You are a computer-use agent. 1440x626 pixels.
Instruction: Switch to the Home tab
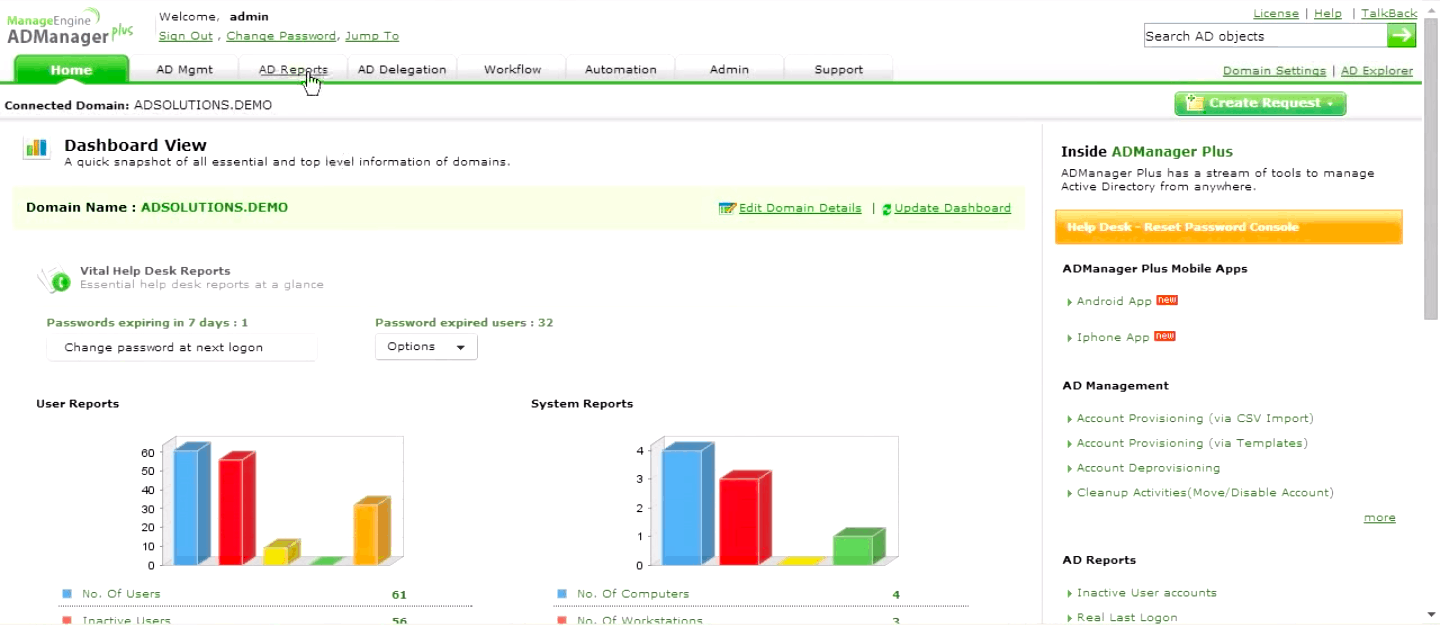[71, 70]
